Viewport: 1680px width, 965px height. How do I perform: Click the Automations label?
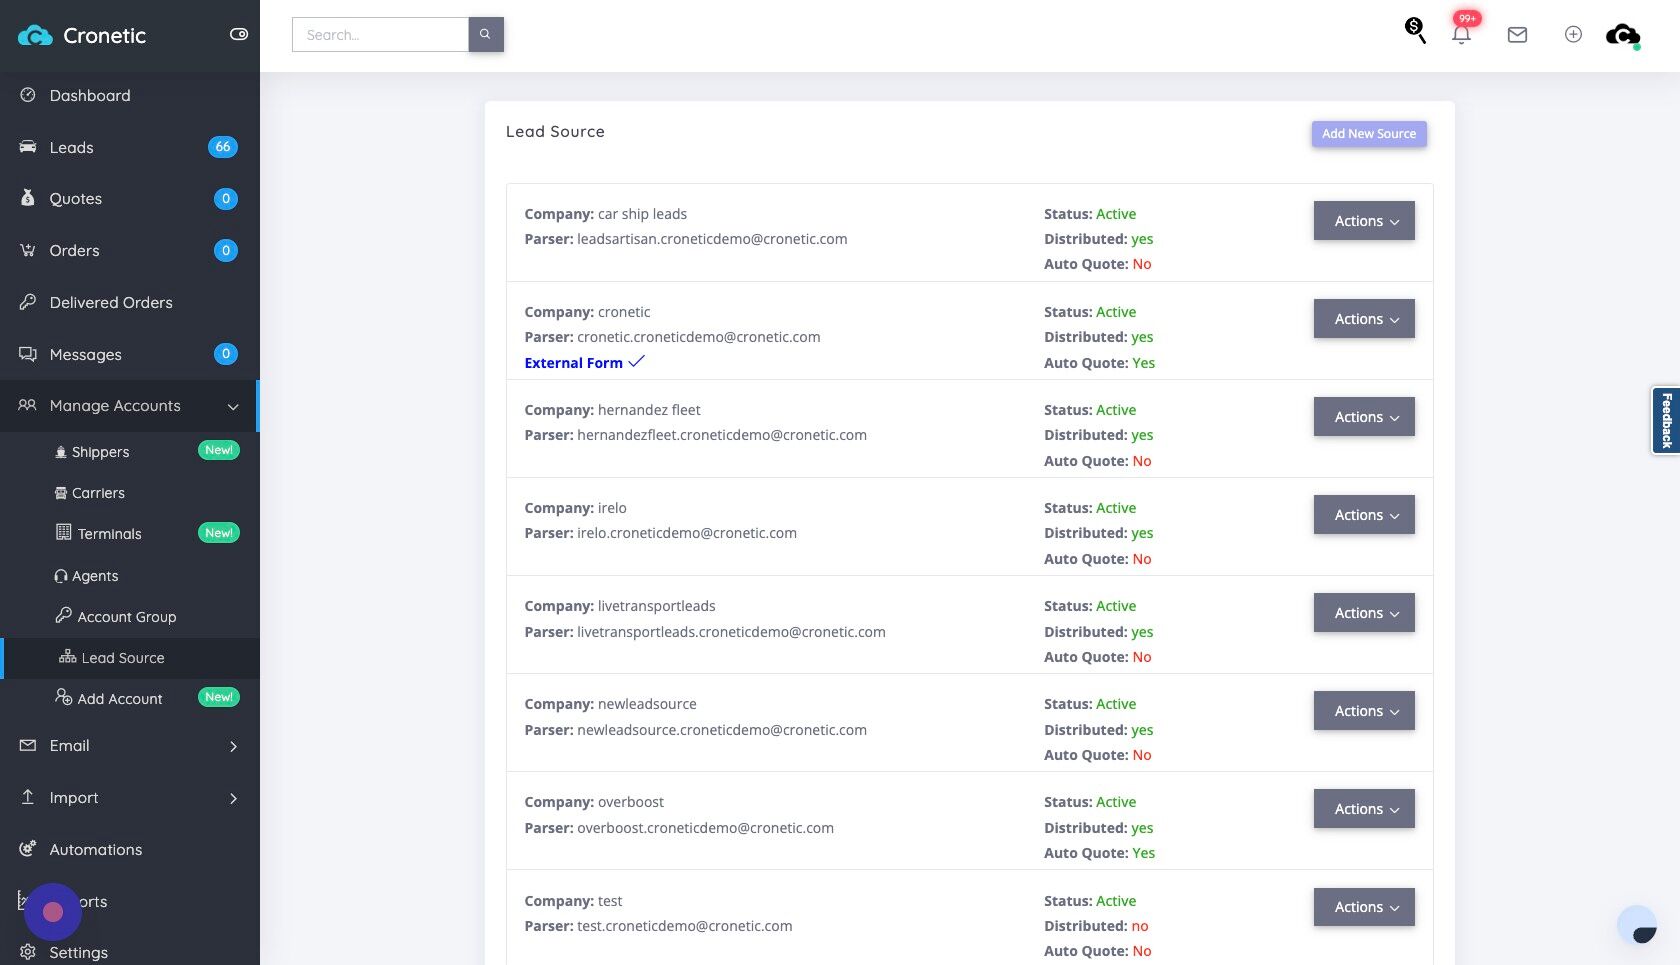pyautogui.click(x=96, y=849)
